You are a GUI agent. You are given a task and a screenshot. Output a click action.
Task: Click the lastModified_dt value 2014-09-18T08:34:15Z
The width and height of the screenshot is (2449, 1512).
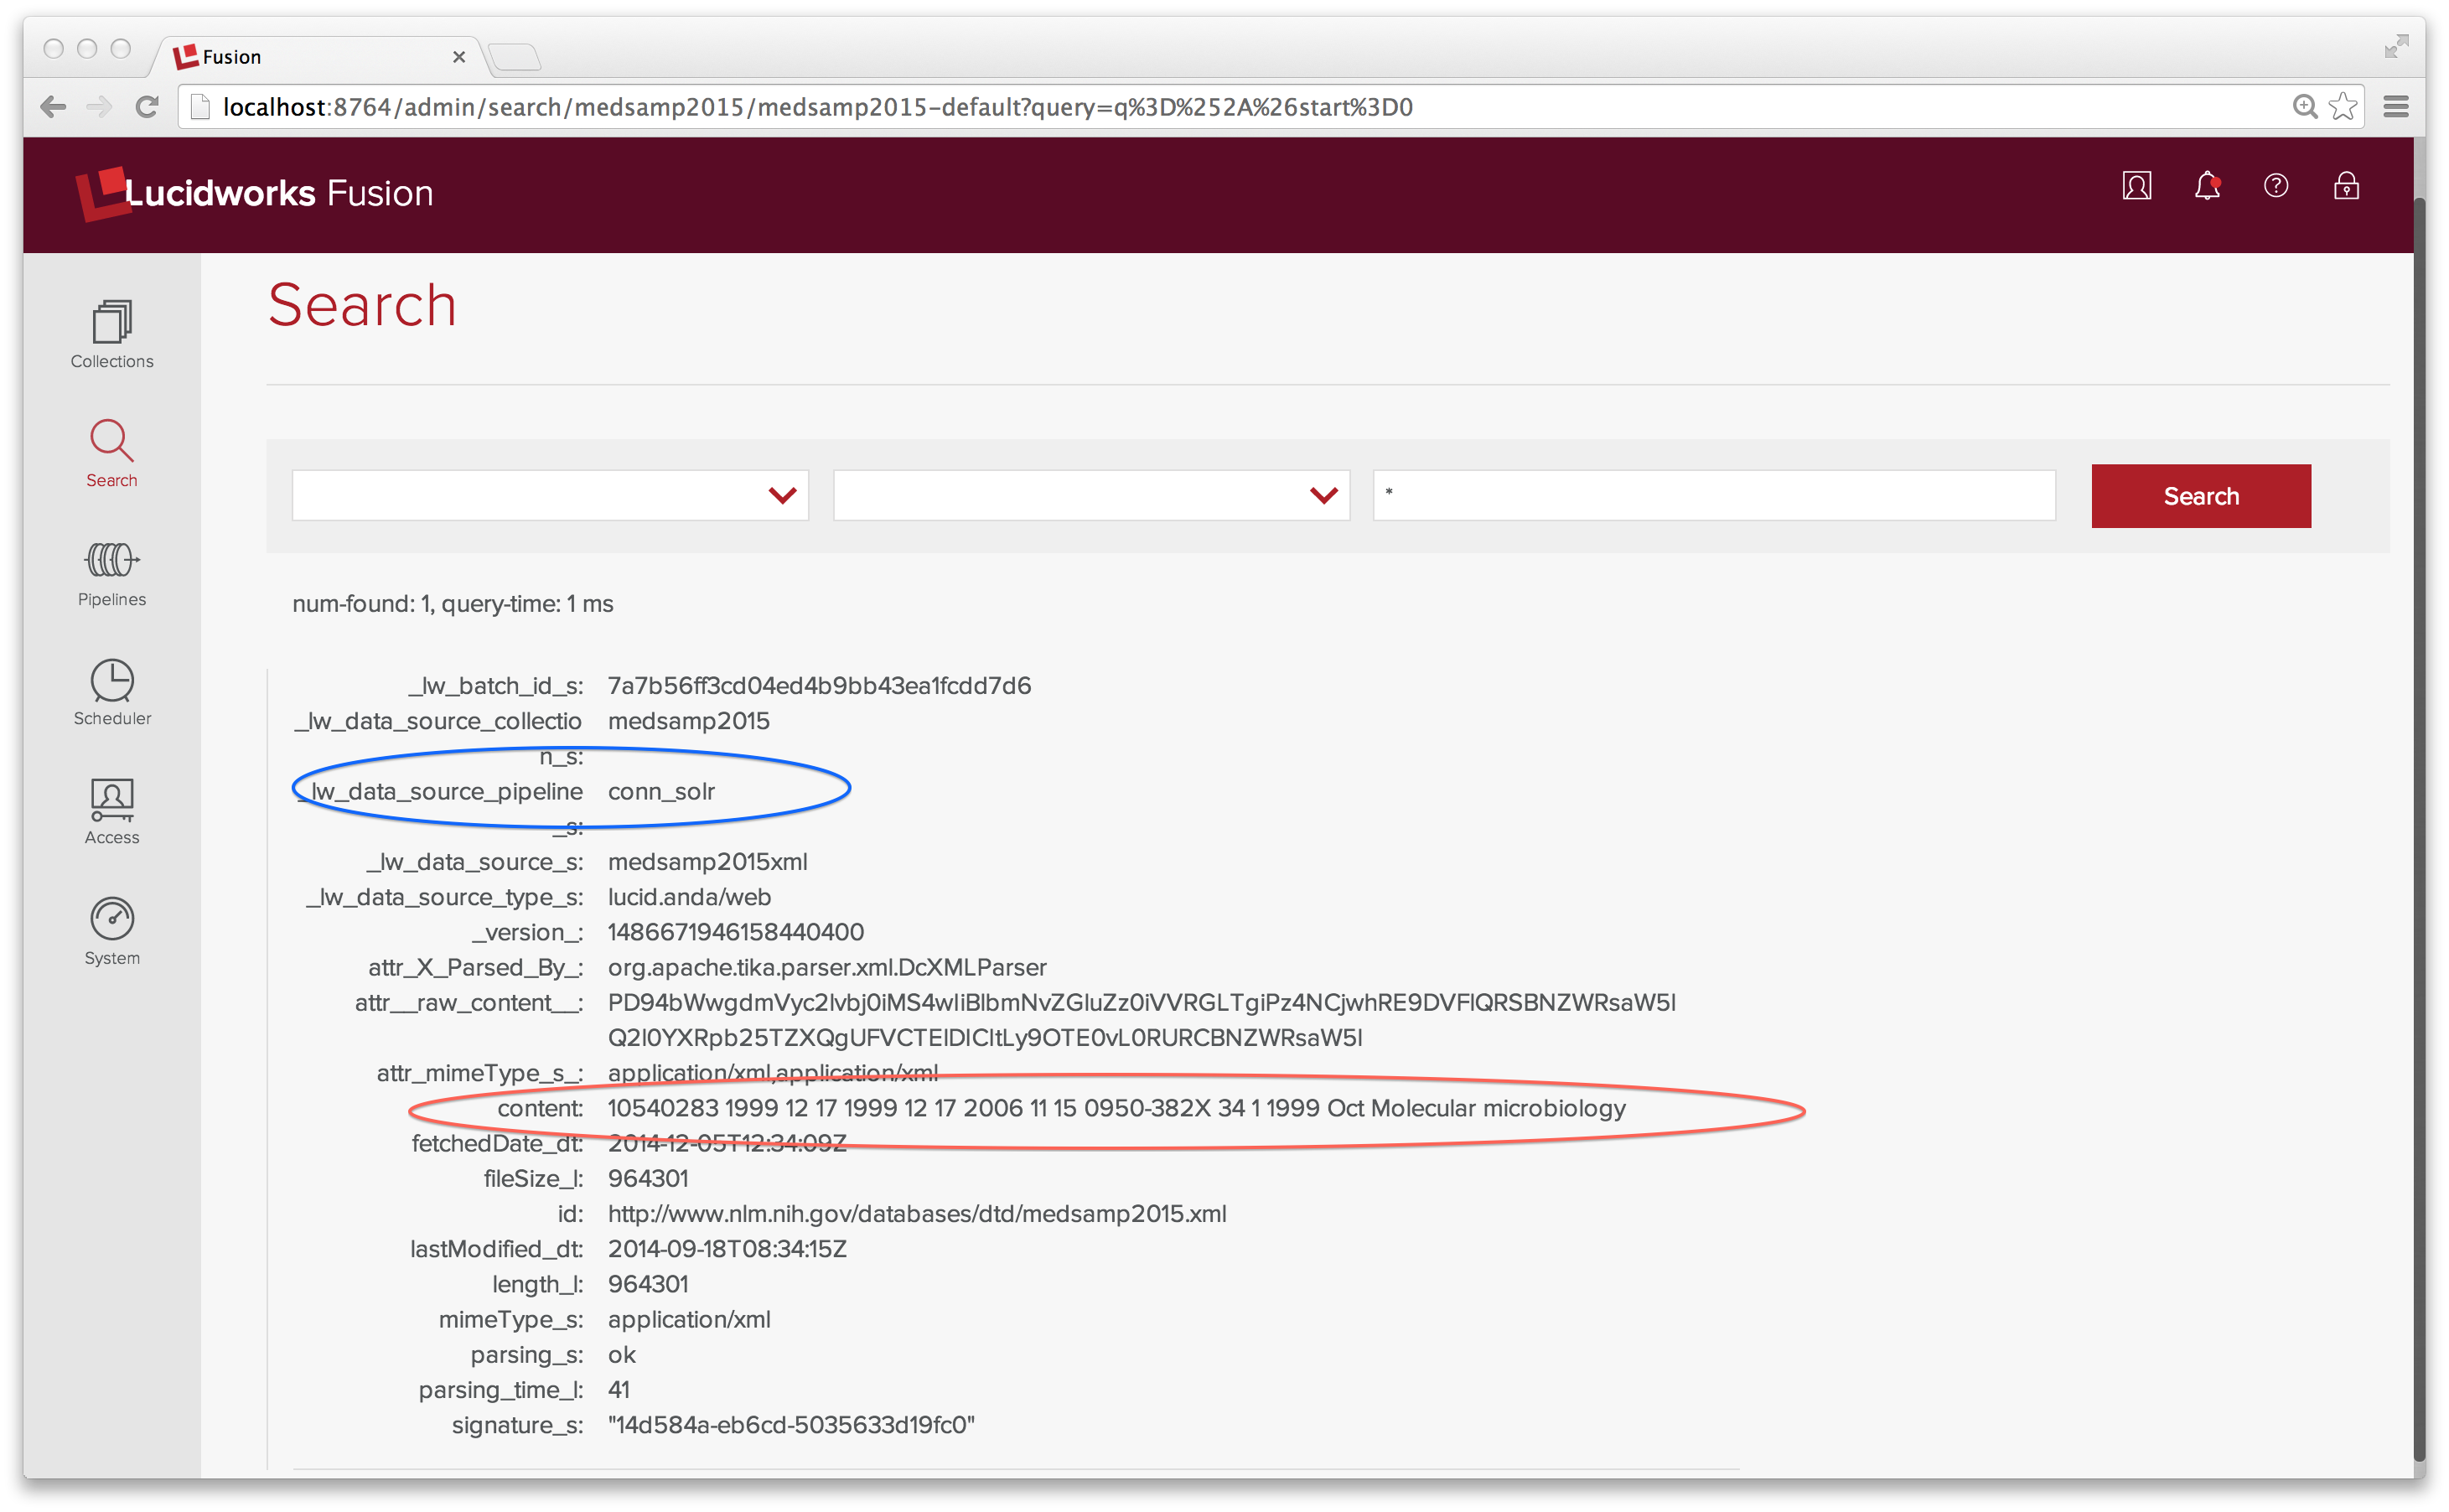(x=727, y=1249)
